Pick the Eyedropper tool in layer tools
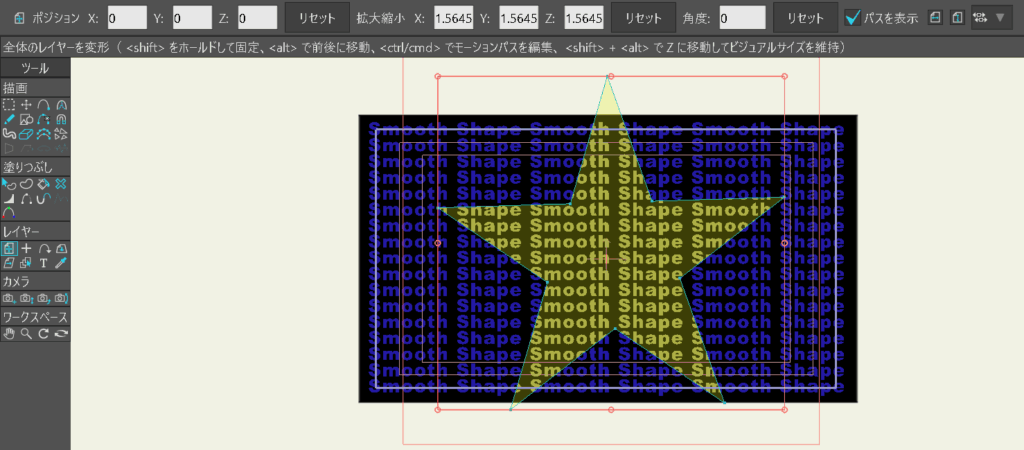Screen dimensions: 1024x450 point(60,263)
